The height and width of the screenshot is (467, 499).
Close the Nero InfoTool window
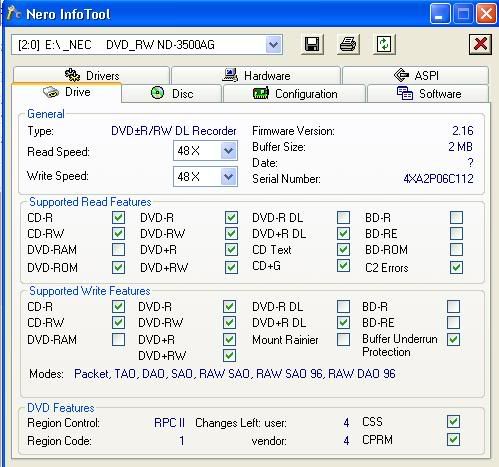[486, 14]
